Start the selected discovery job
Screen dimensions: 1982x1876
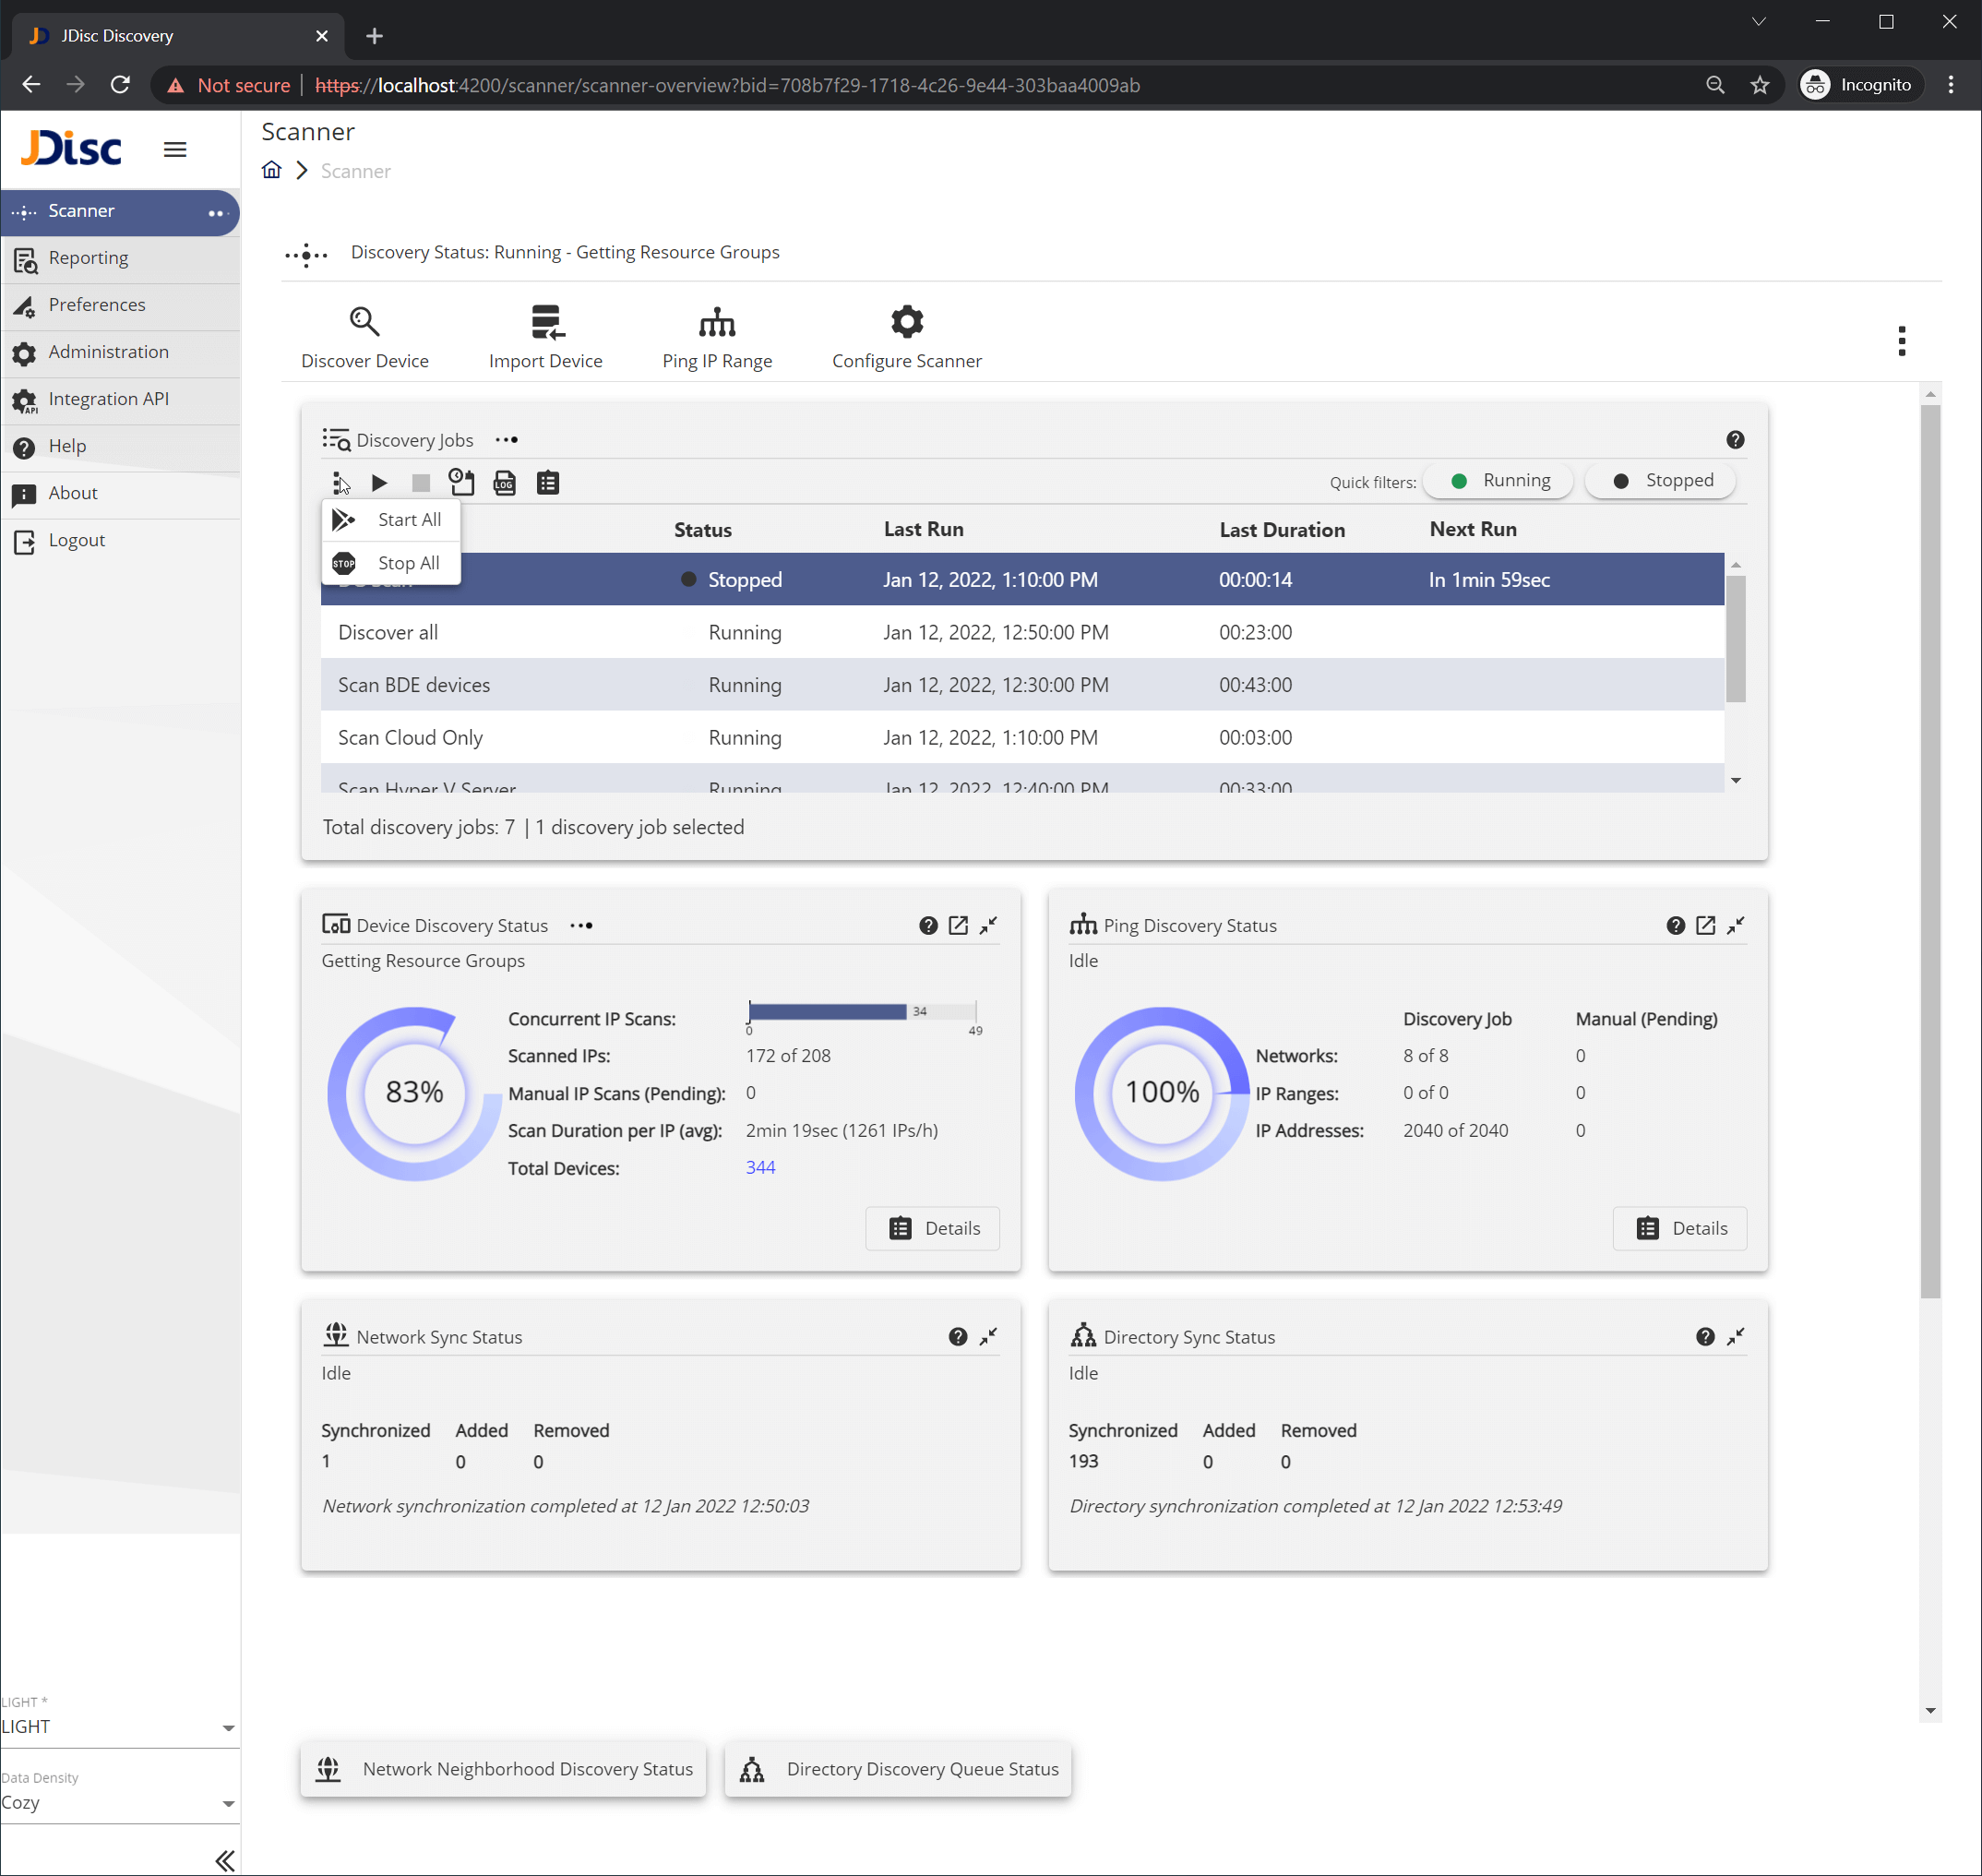tap(378, 483)
